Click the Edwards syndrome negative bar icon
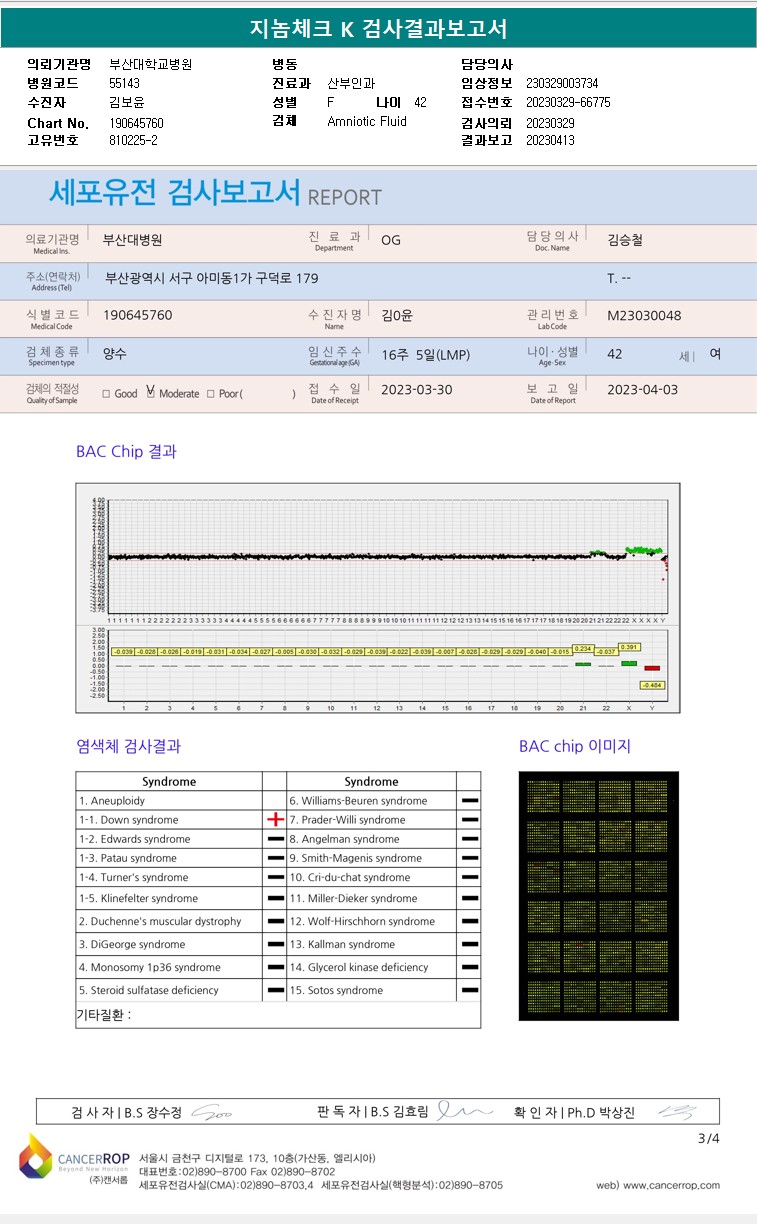Viewport: 757px width, 1224px height. pyautogui.click(x=275, y=839)
